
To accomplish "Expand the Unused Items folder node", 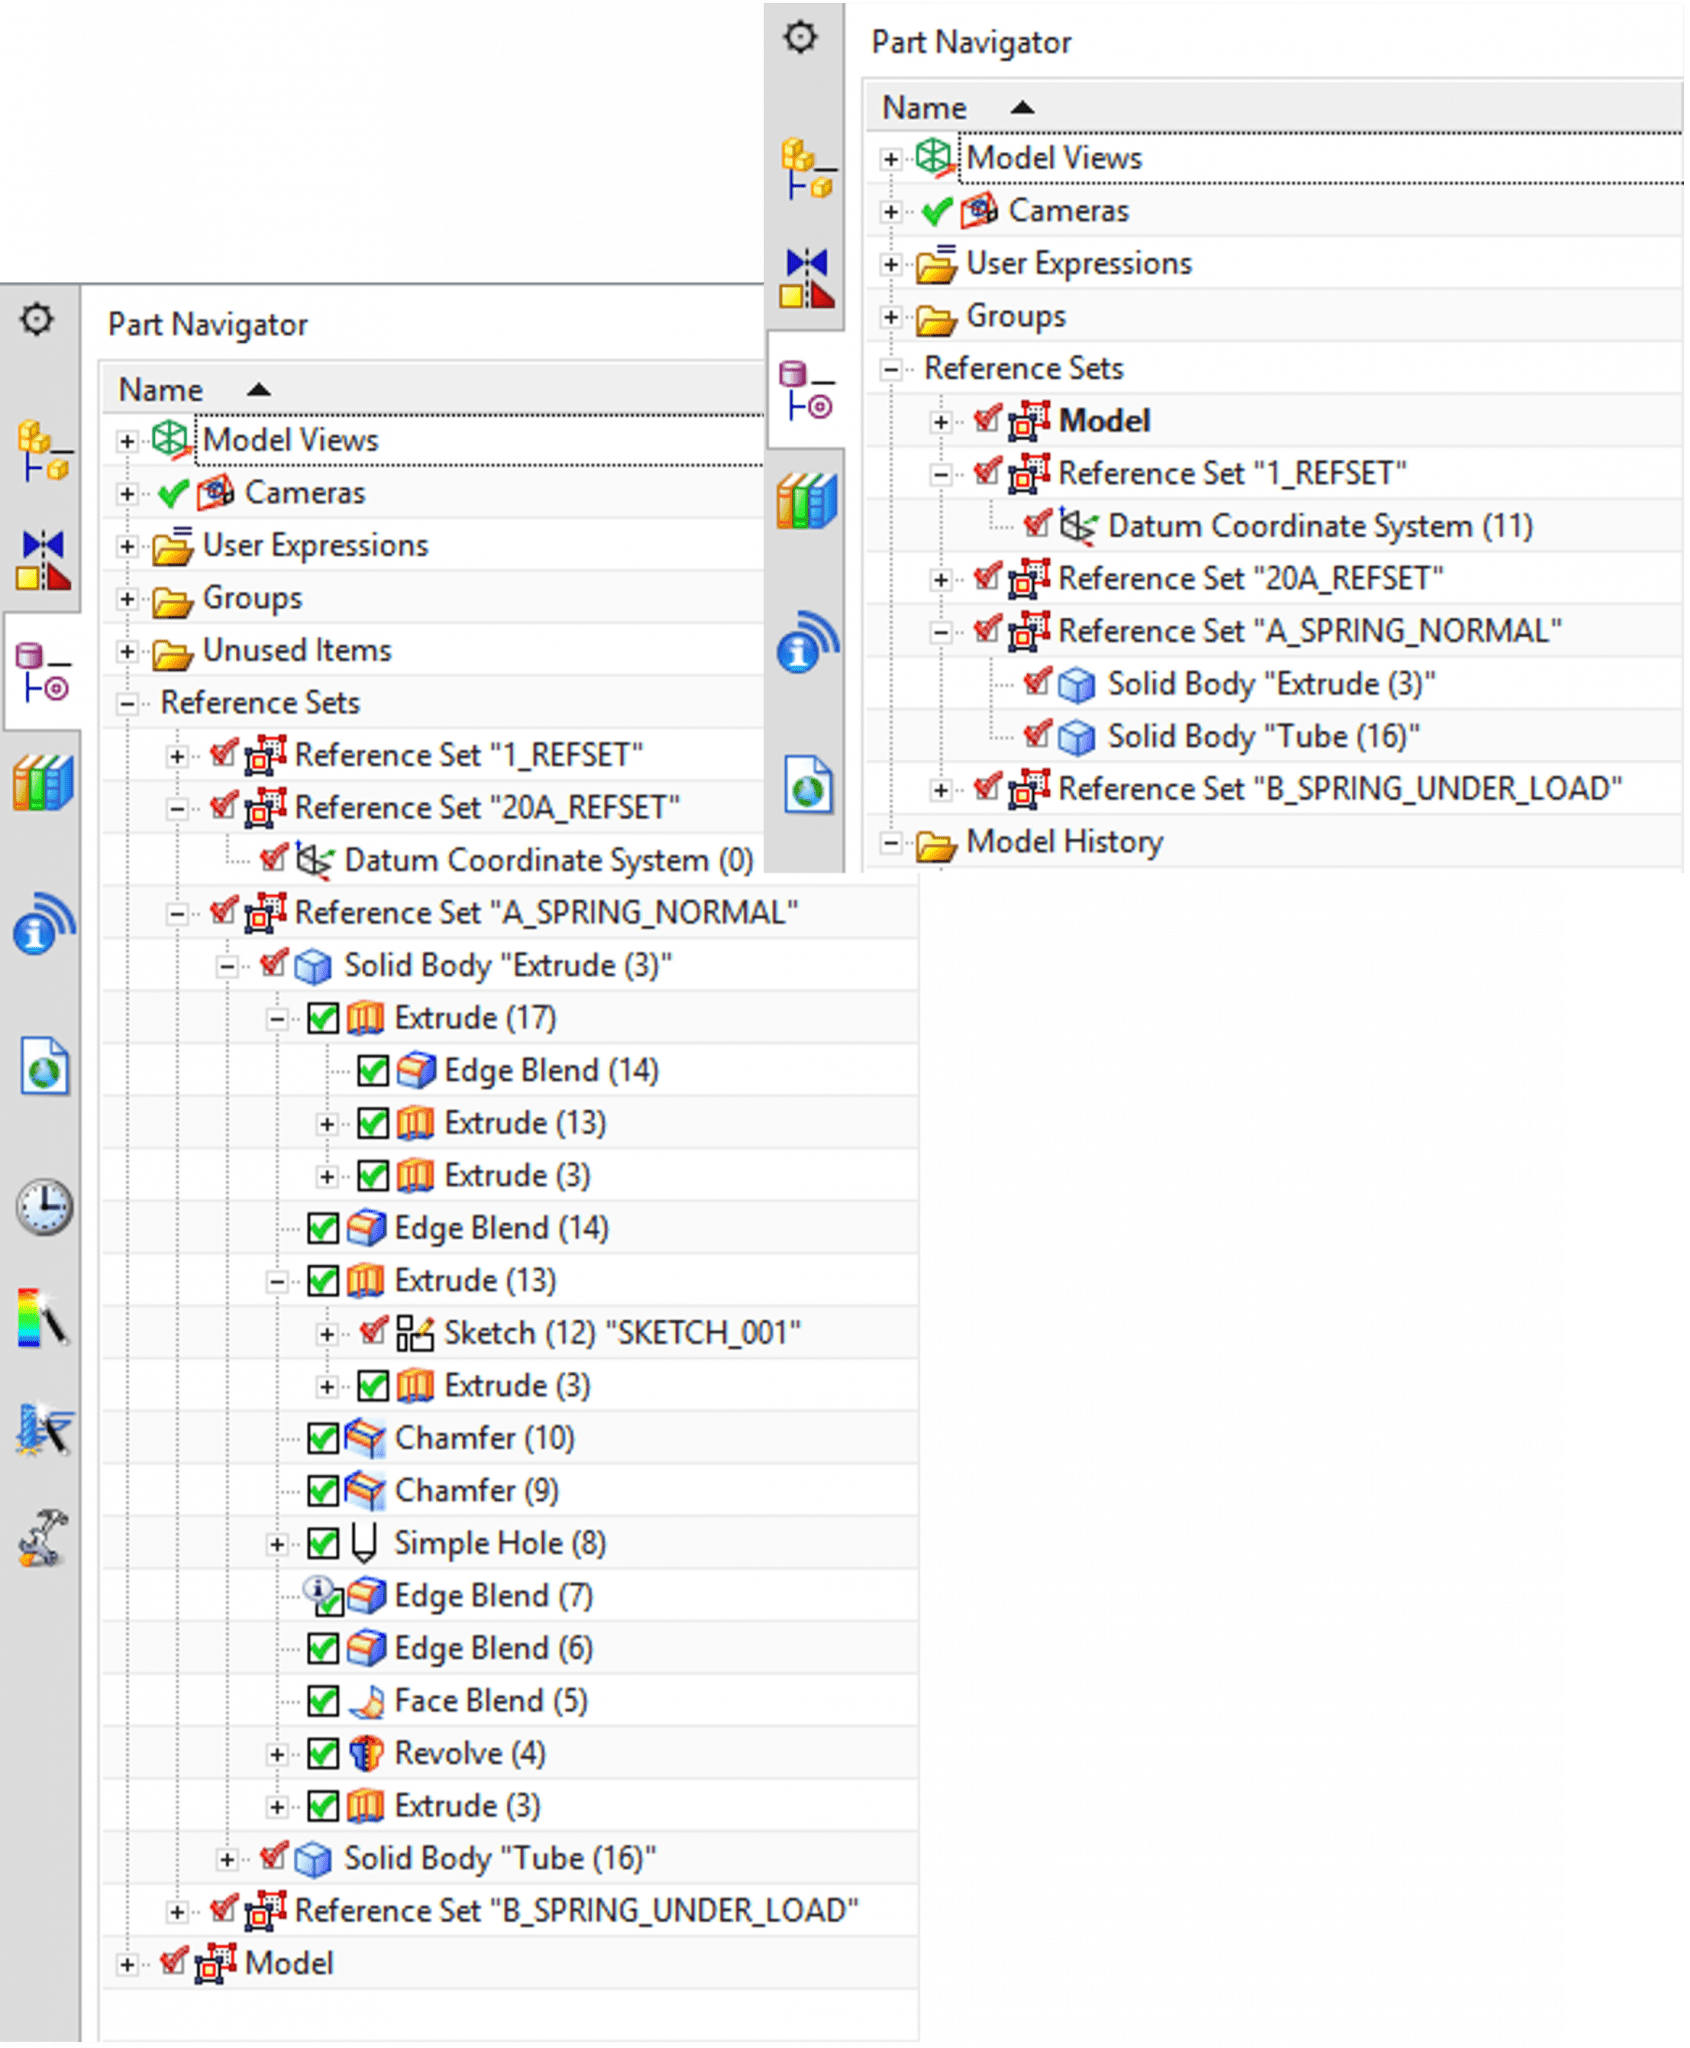I will [127, 652].
